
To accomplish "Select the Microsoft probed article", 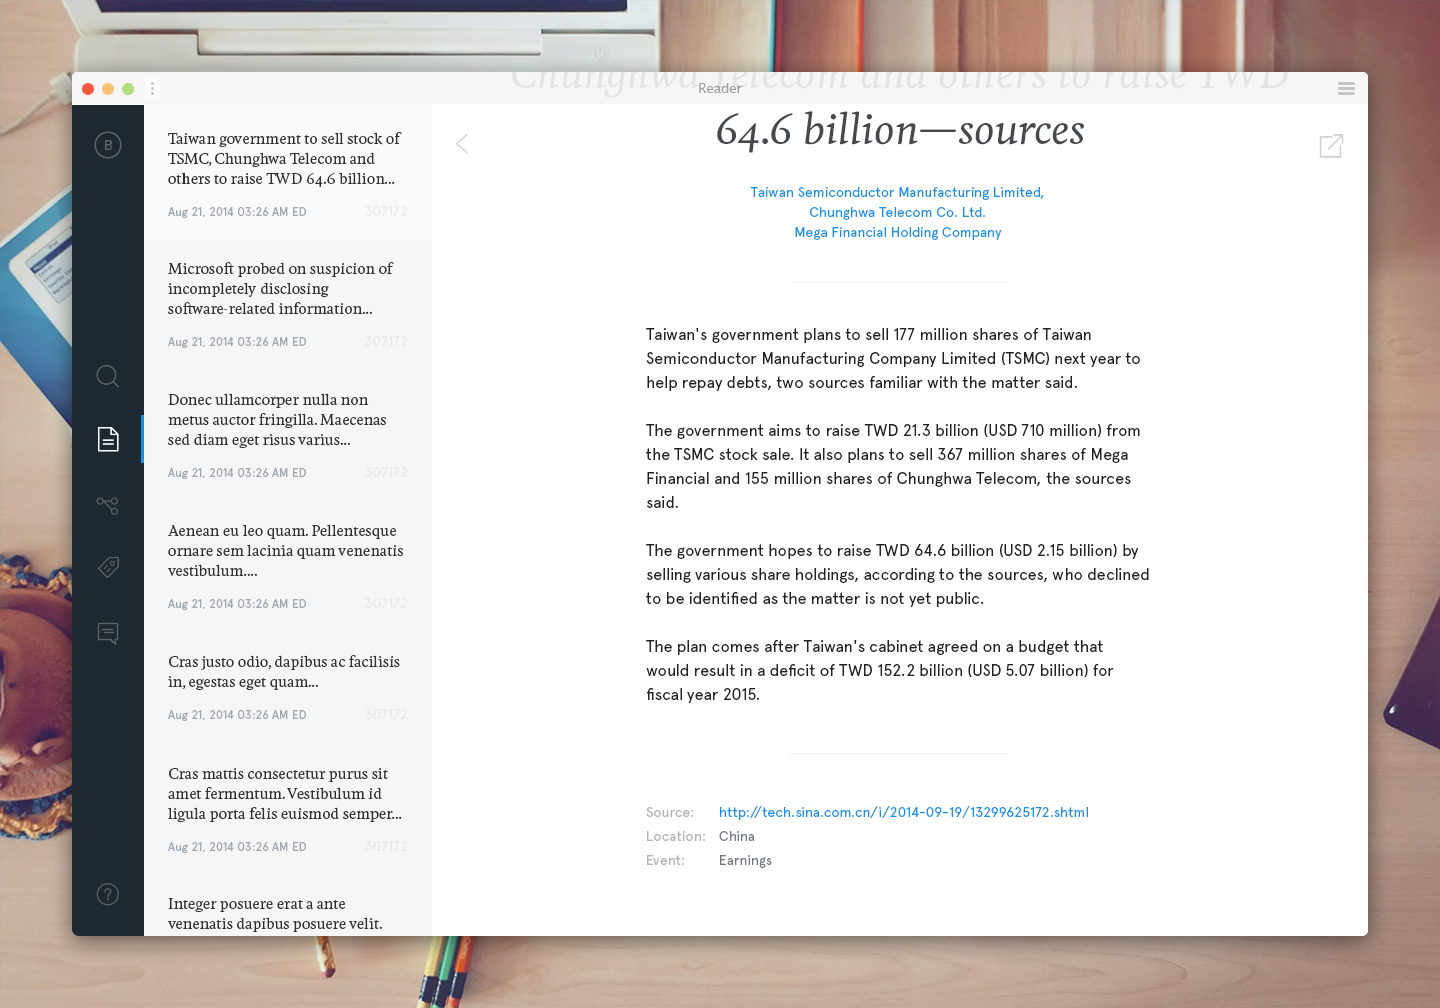I will click(288, 305).
